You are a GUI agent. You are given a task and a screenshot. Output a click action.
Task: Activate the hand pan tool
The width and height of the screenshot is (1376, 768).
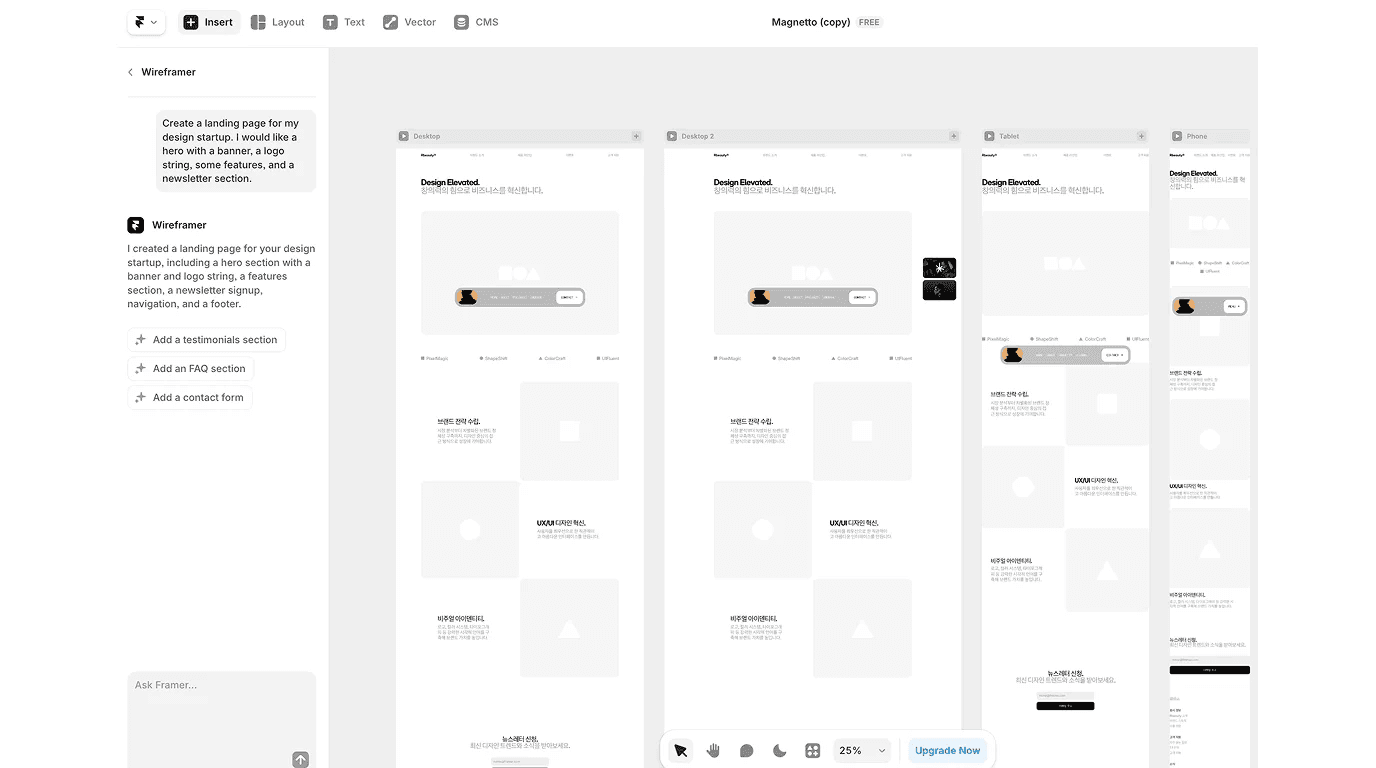pos(713,750)
